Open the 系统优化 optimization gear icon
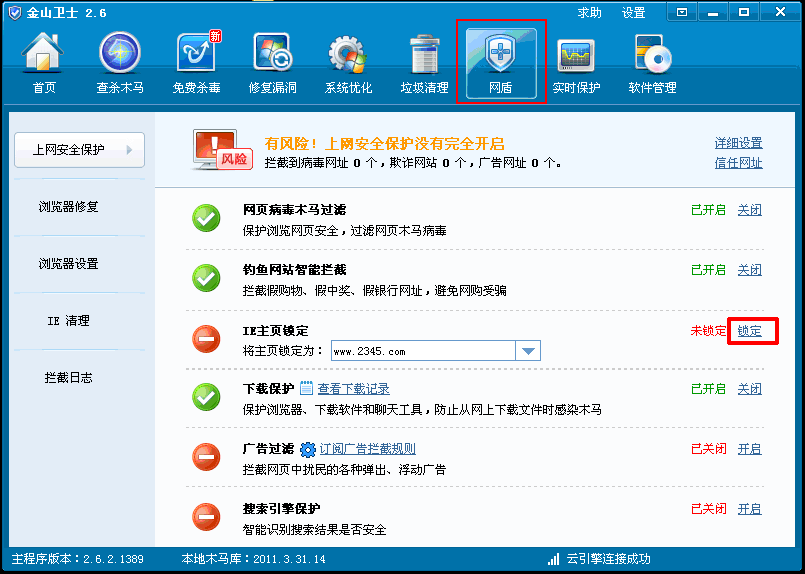Viewport: 805px width, 574px height. tap(348, 54)
